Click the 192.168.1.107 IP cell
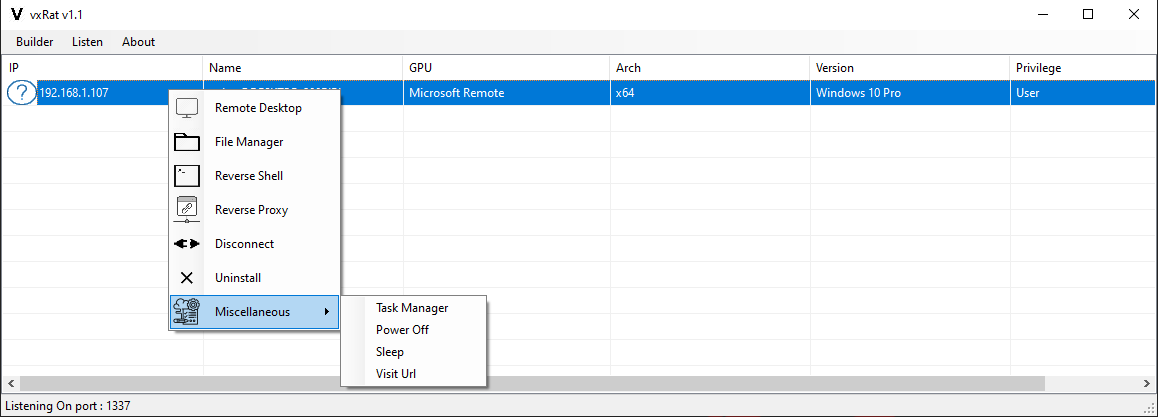 tap(74, 93)
